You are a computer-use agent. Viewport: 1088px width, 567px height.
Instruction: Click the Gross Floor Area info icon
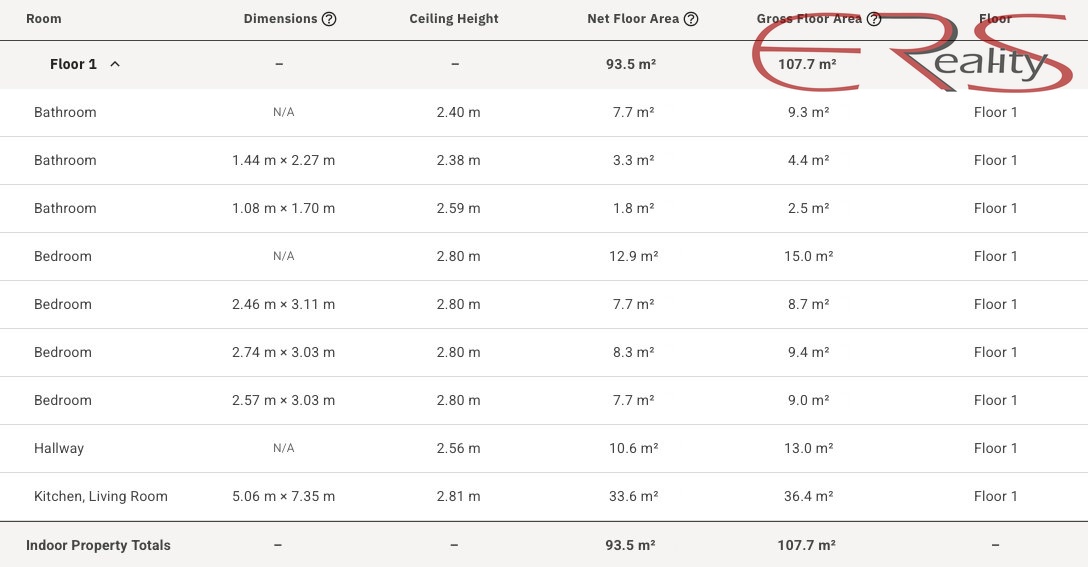[x=874, y=19]
